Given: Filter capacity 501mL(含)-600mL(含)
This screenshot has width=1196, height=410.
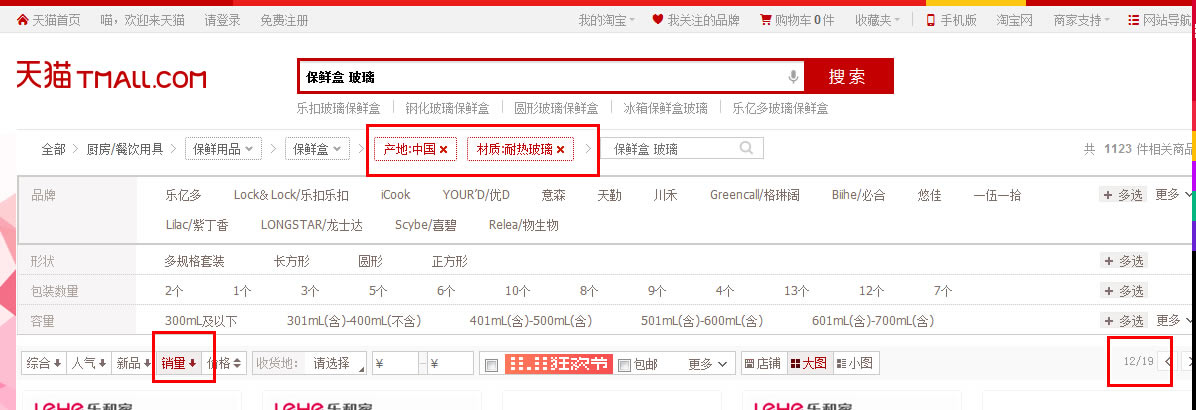Looking at the screenshot, I should (702, 321).
